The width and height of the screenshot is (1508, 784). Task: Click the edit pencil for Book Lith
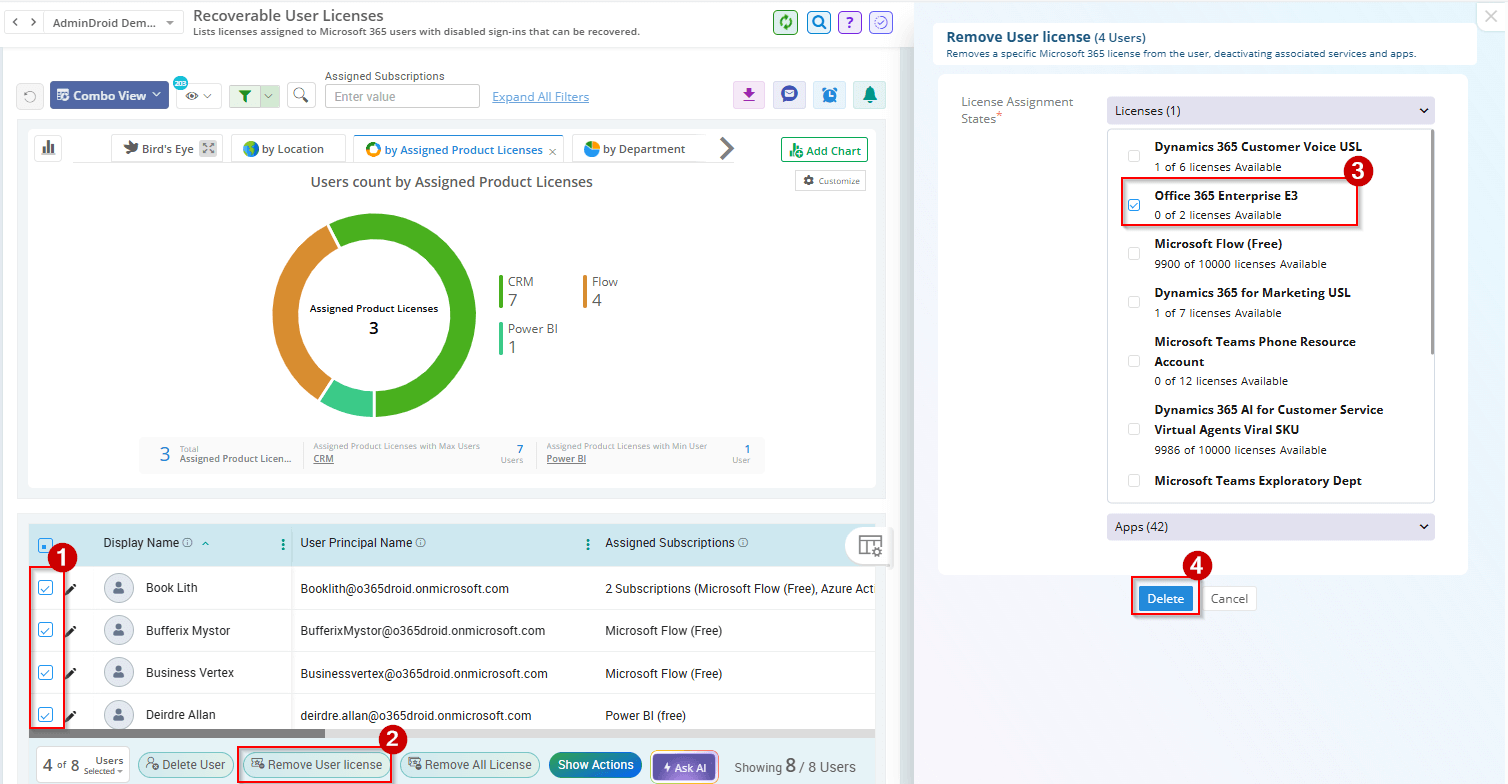[71, 589]
